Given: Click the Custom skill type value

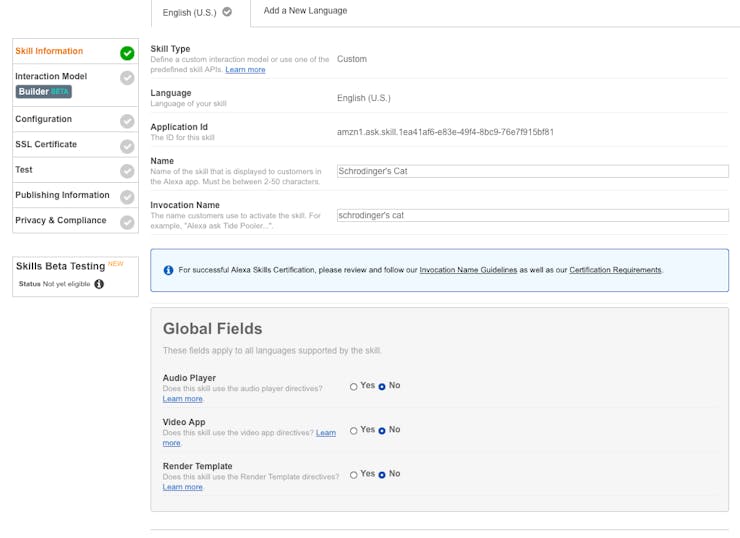Looking at the screenshot, I should (x=352, y=59).
